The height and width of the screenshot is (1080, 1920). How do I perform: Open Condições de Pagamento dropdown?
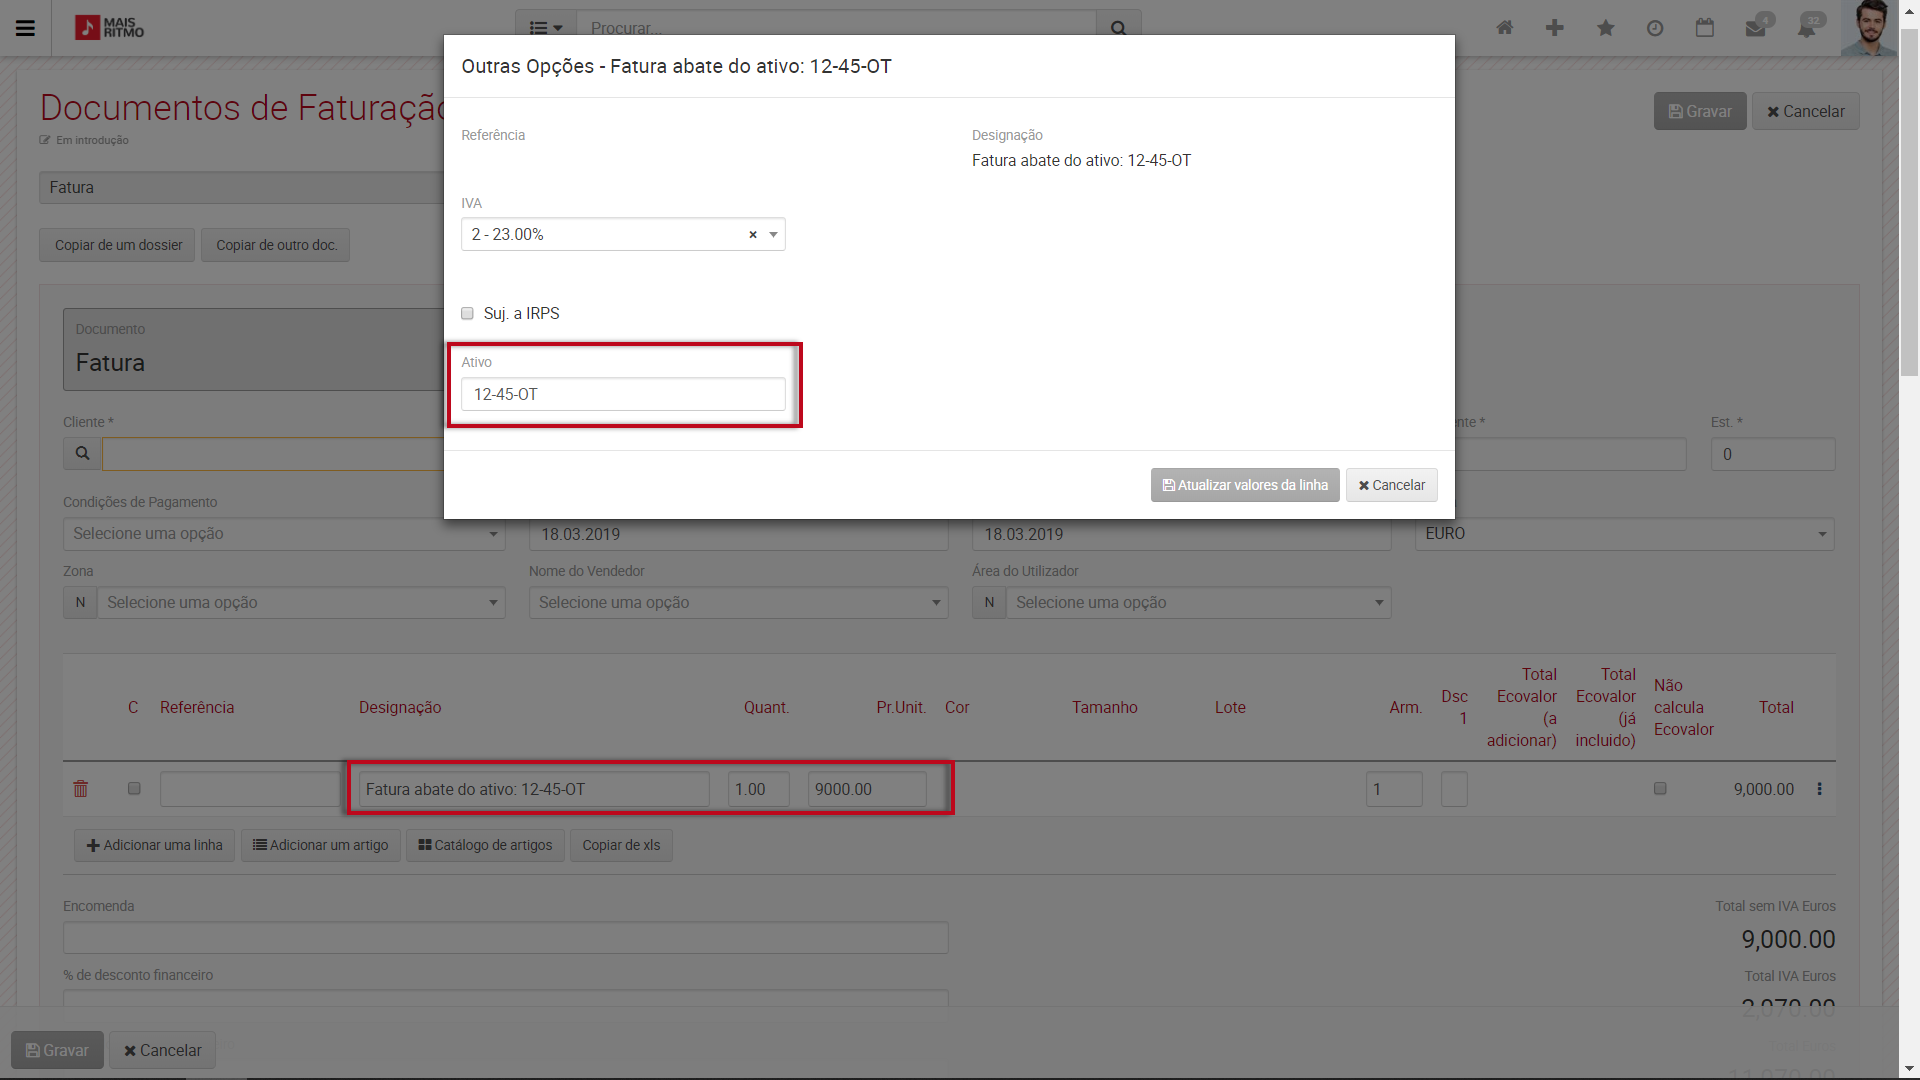284,534
